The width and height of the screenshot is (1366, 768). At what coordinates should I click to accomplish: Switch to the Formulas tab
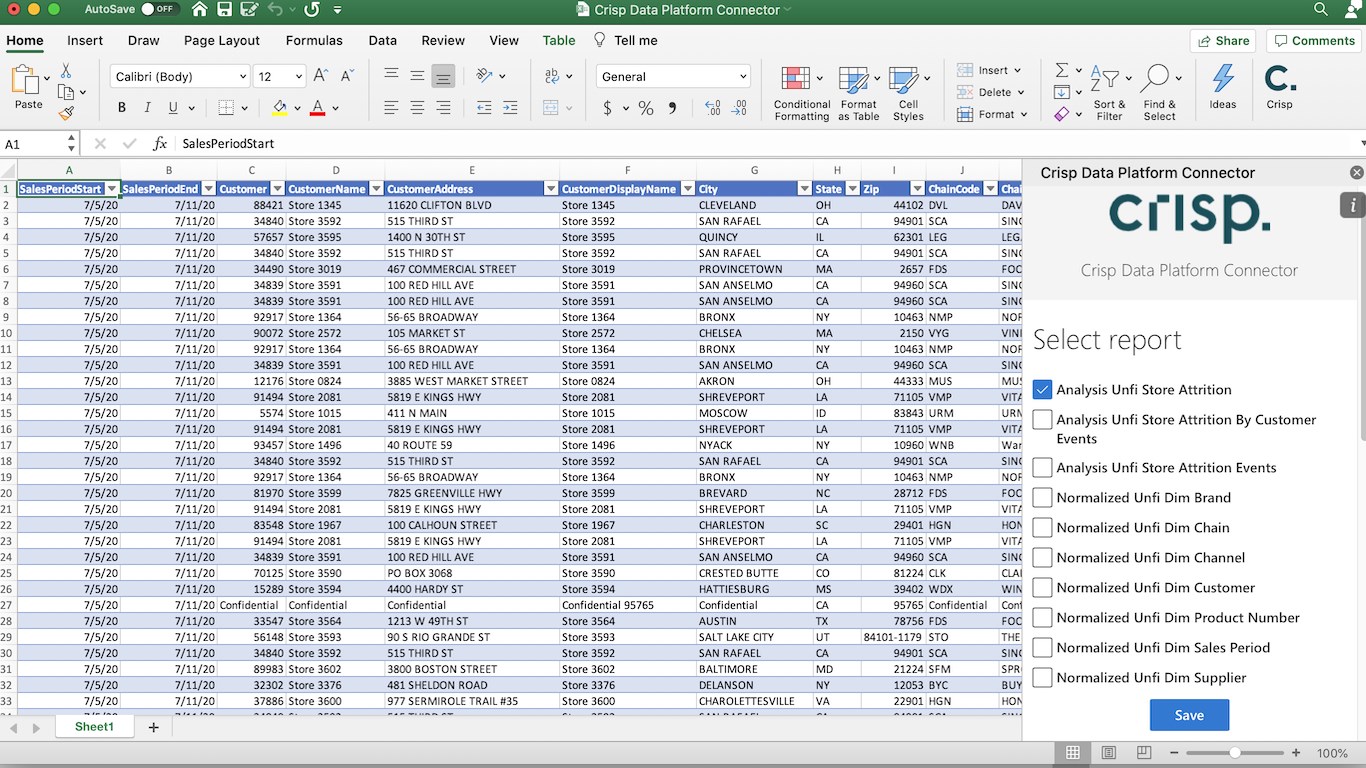click(x=314, y=41)
